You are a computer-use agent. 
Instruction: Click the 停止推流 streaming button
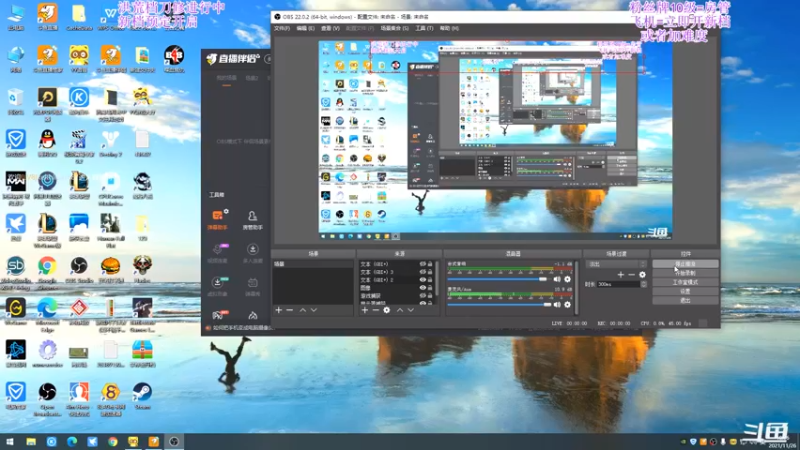685,264
